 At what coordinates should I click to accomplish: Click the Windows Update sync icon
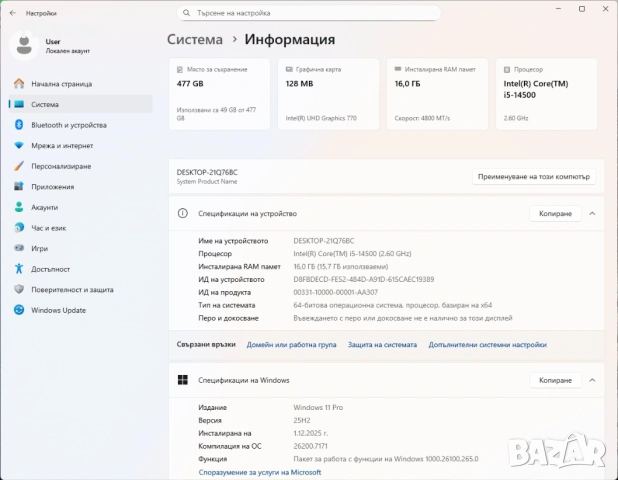pyautogui.click(x=19, y=310)
